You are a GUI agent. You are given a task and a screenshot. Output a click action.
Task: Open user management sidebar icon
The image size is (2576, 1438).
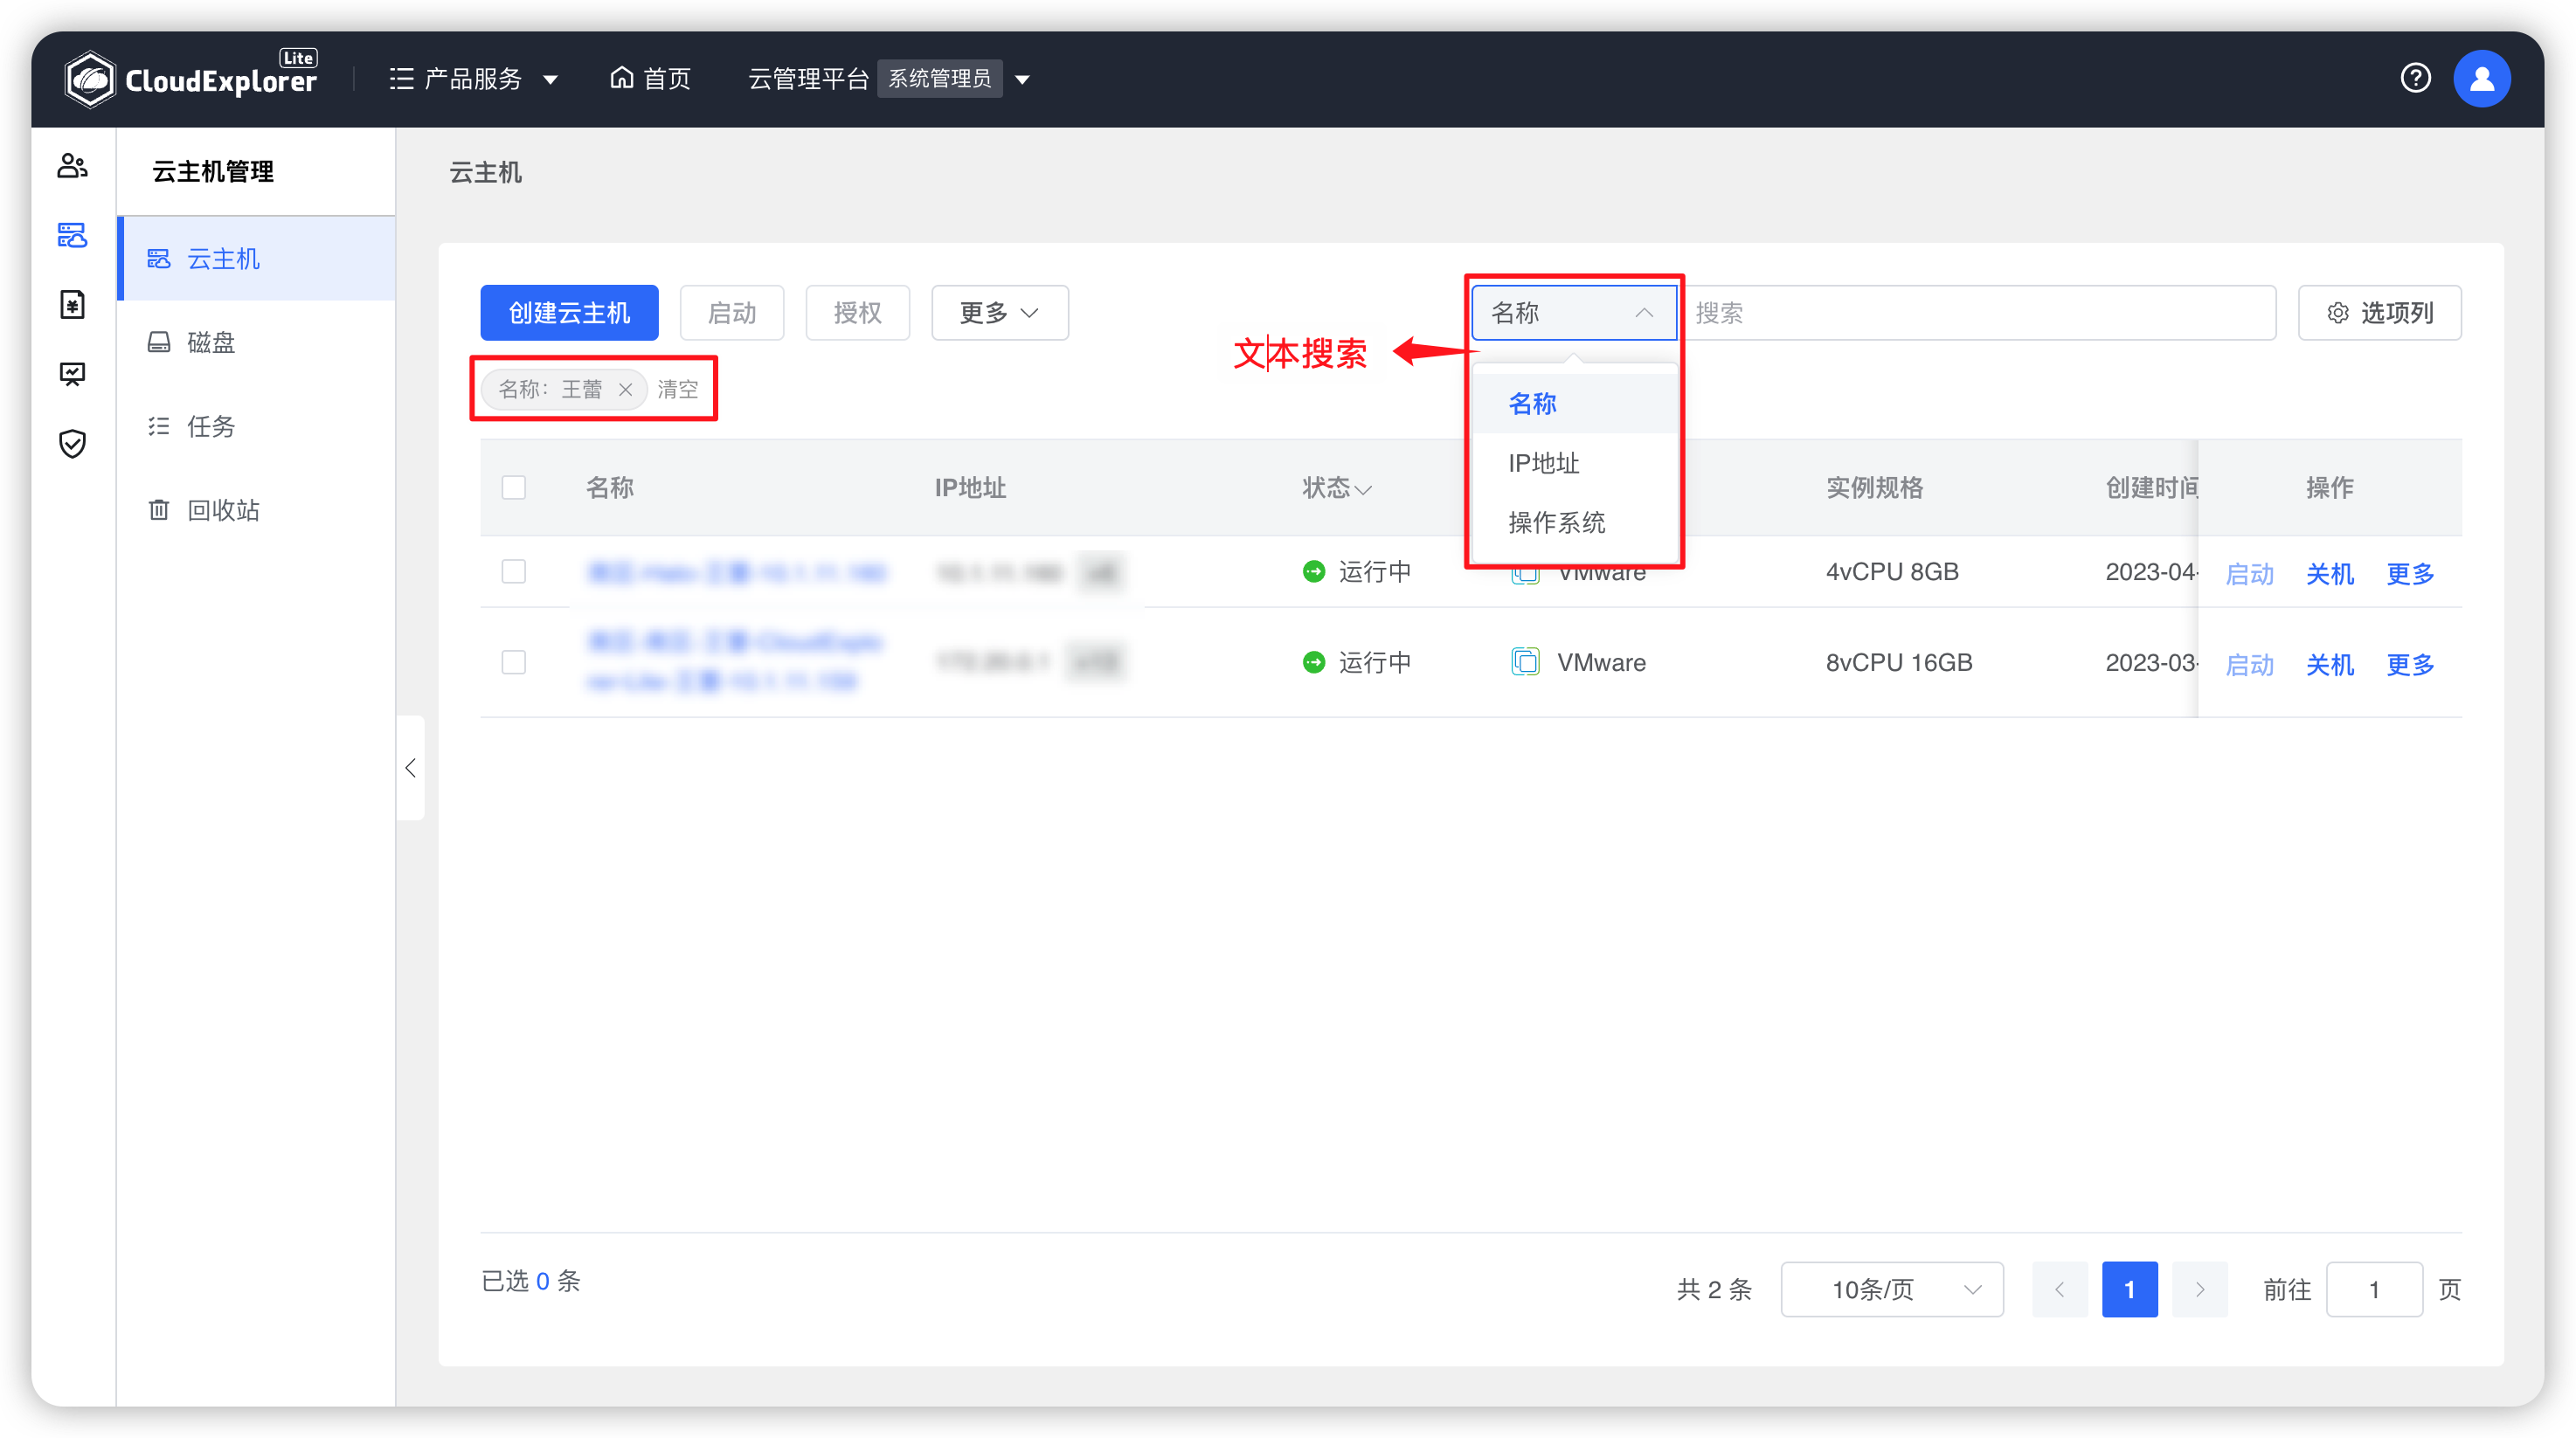(x=72, y=165)
